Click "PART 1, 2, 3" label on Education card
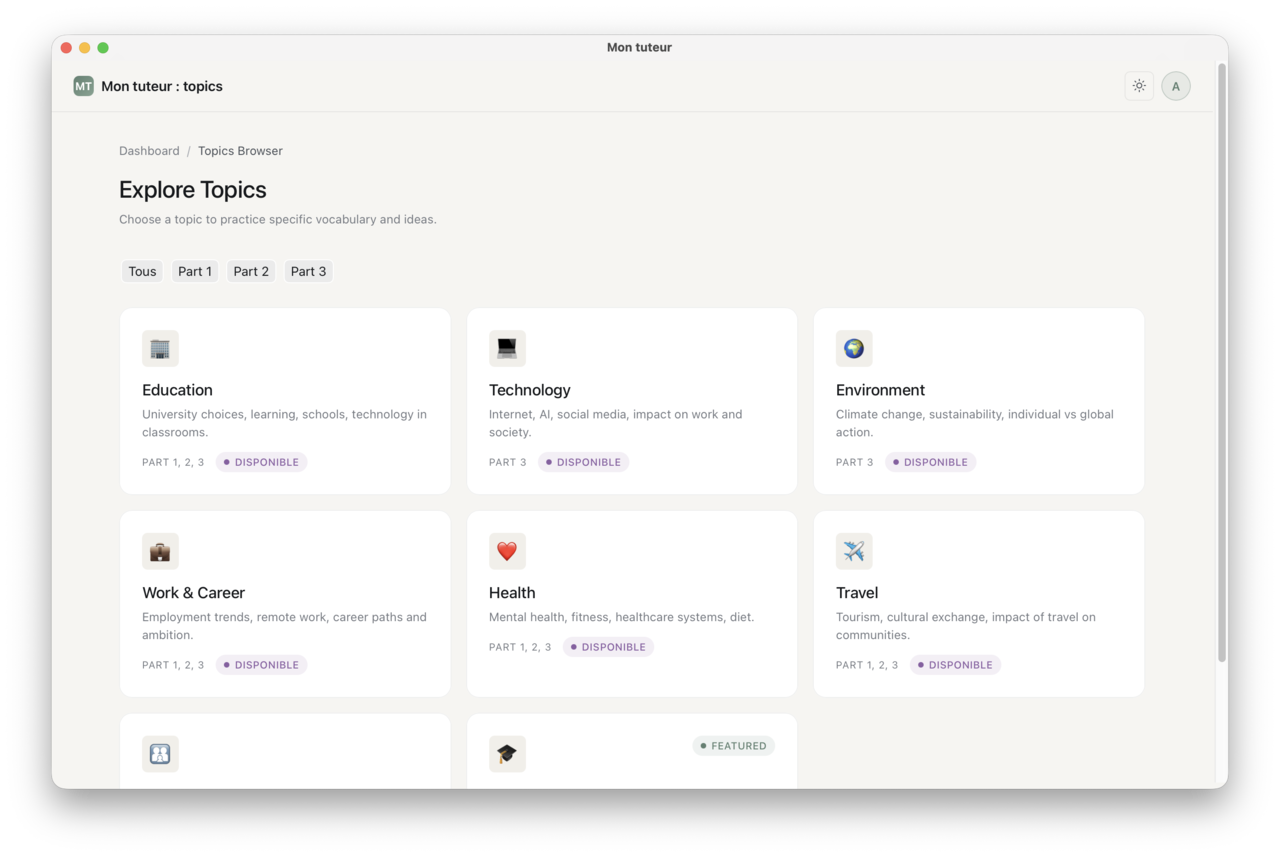Screen dimensions: 1280x857 click(173, 462)
